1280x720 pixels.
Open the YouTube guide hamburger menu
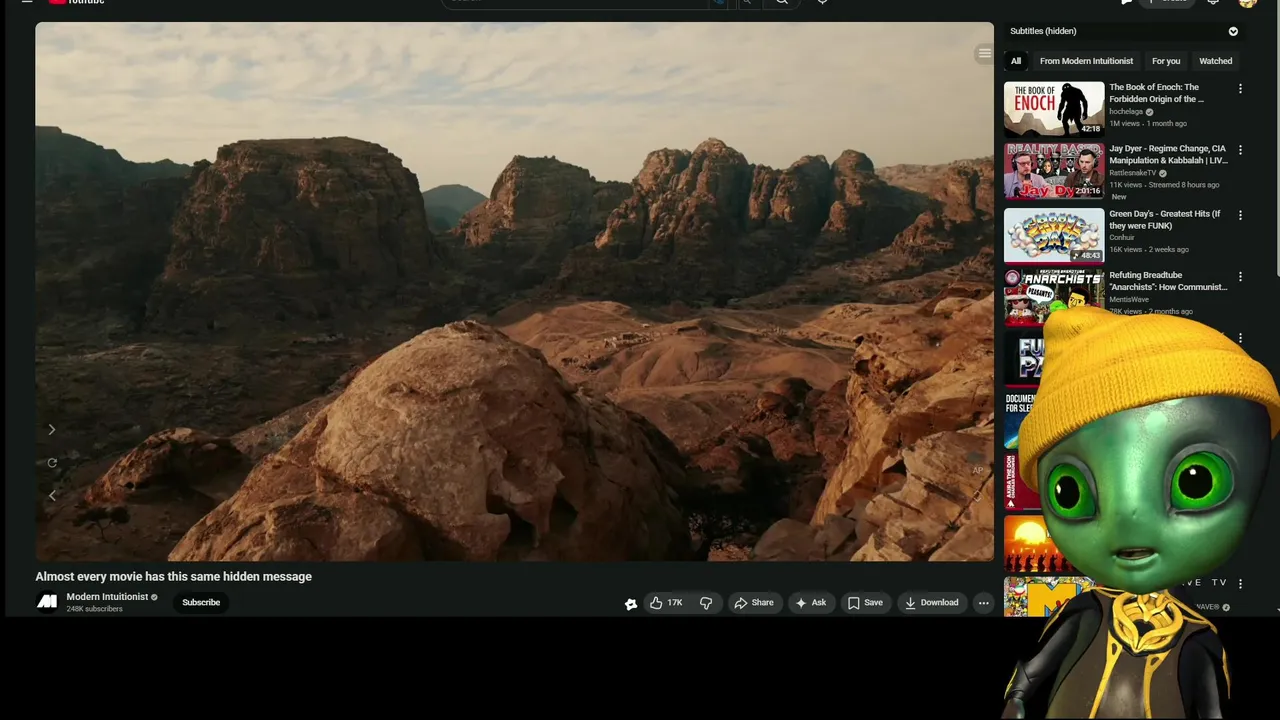tap(27, 2)
